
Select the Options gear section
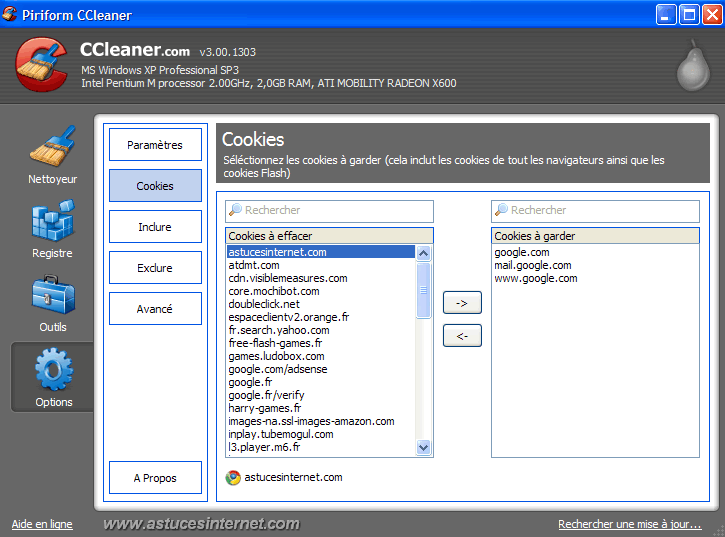point(53,377)
